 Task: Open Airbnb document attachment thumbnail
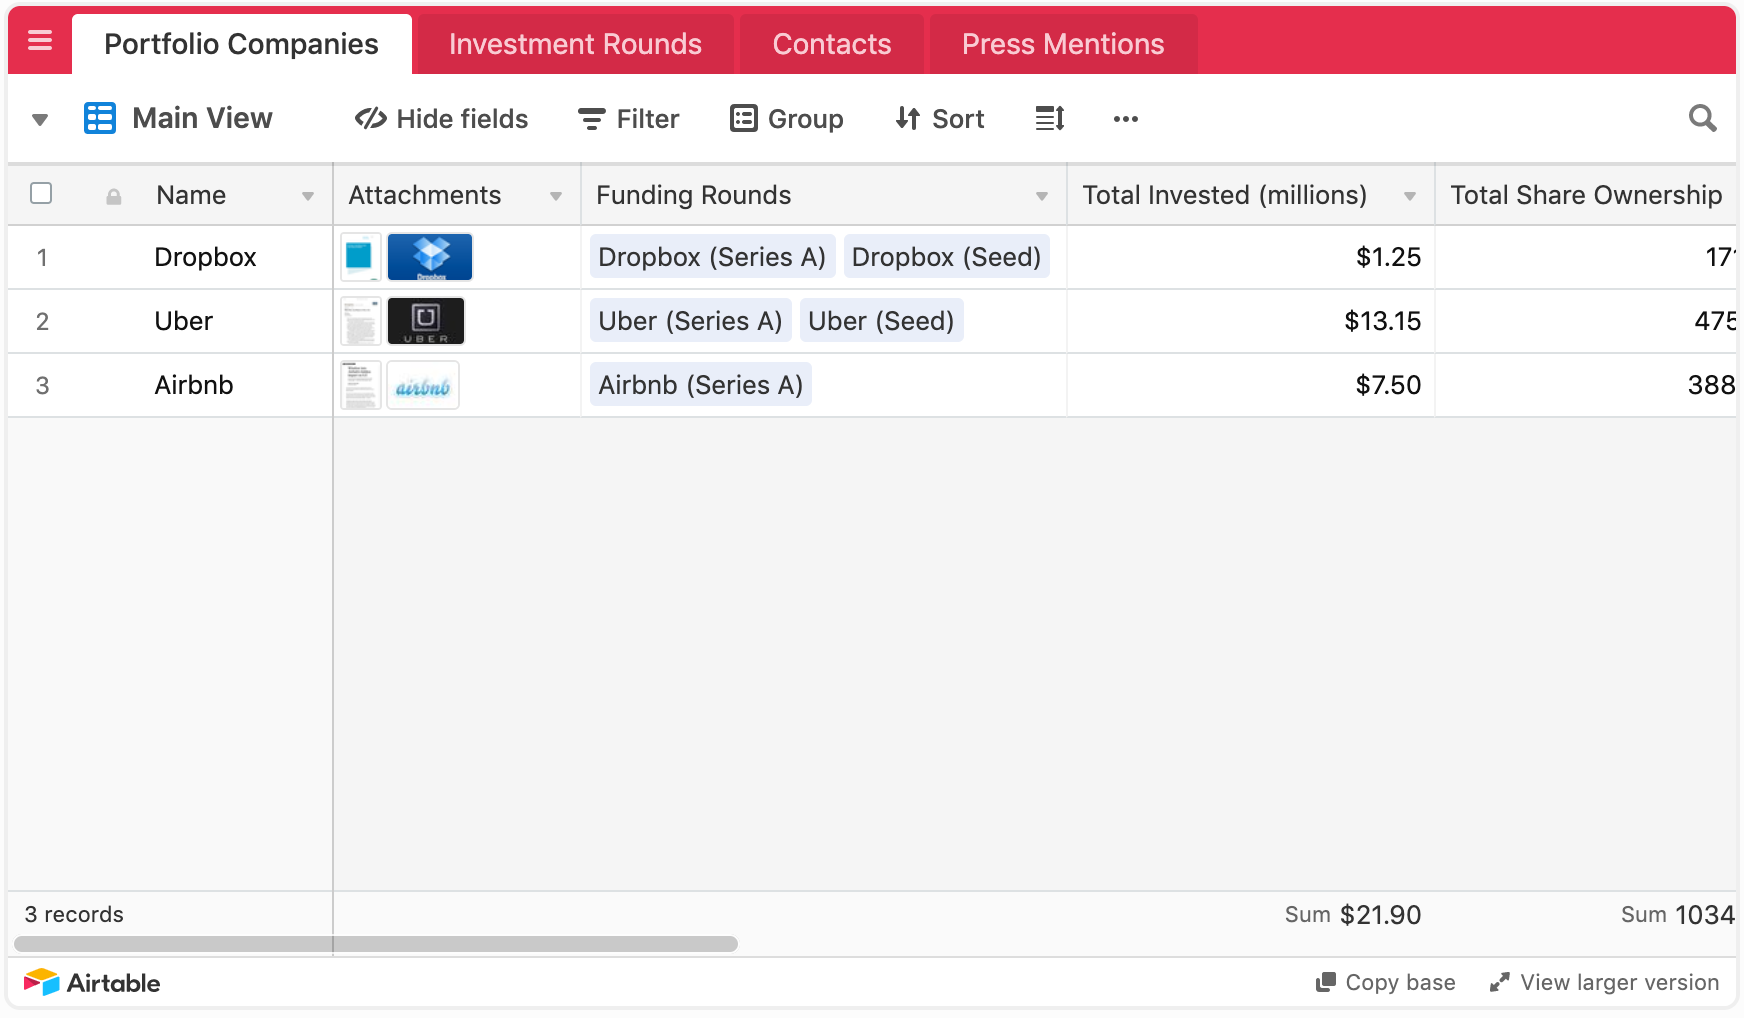coord(361,385)
